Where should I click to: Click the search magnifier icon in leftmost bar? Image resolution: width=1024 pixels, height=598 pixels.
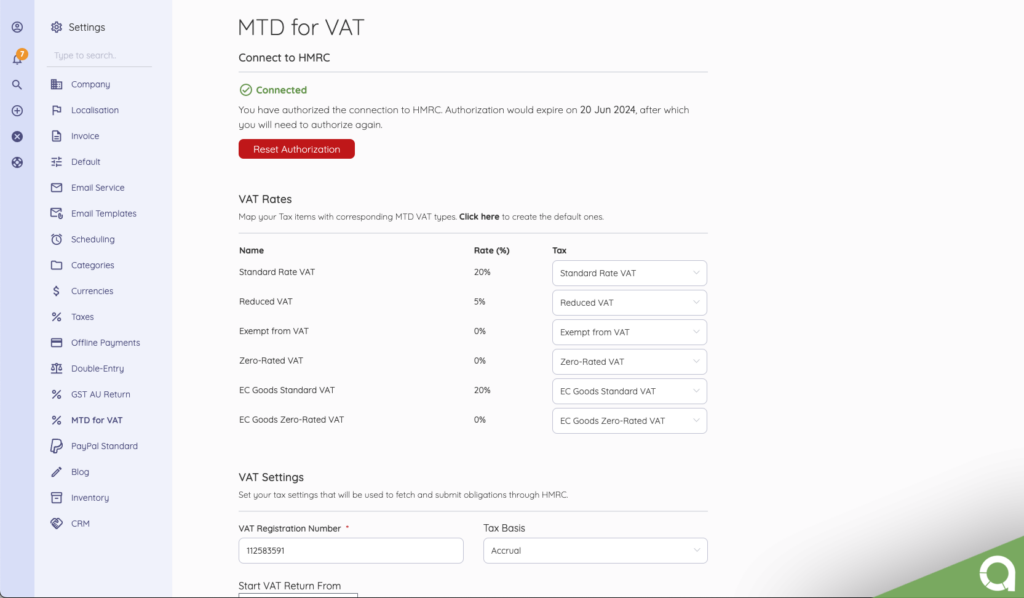(16, 84)
